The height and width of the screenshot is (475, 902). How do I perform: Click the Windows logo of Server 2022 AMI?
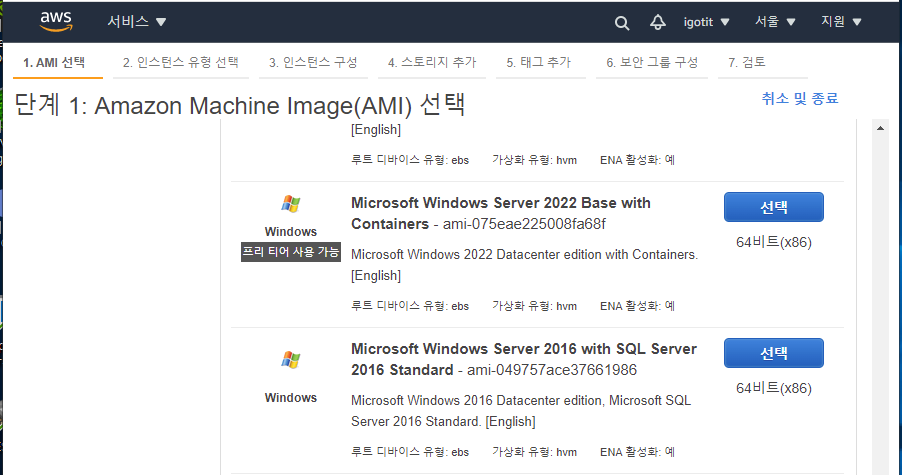point(291,204)
